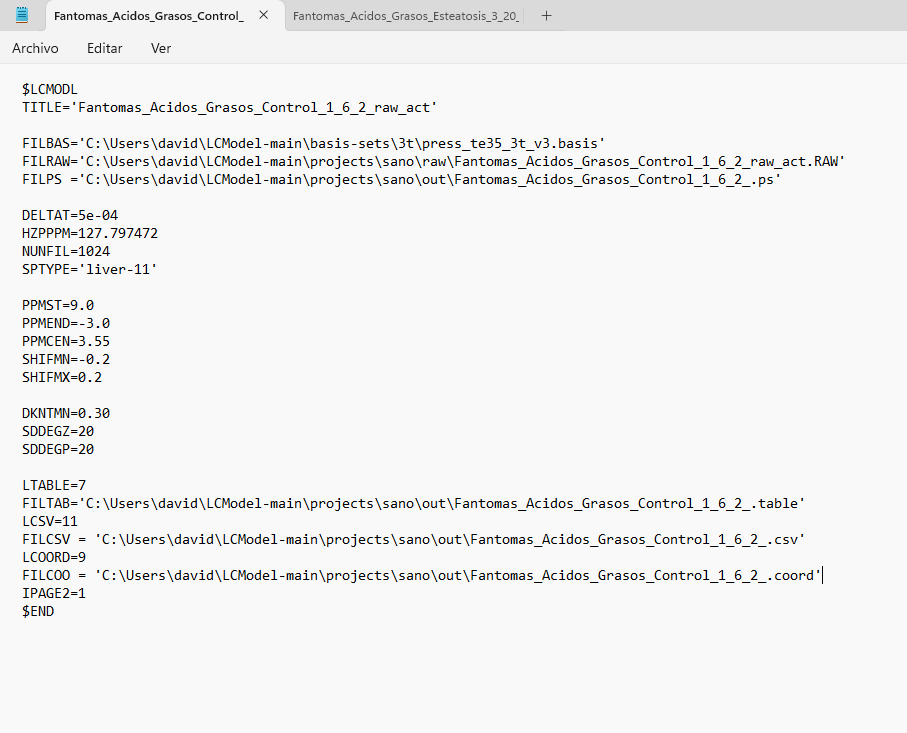
Task: Place cursor on SPTYPE='liver-11' line
Action: pos(90,269)
